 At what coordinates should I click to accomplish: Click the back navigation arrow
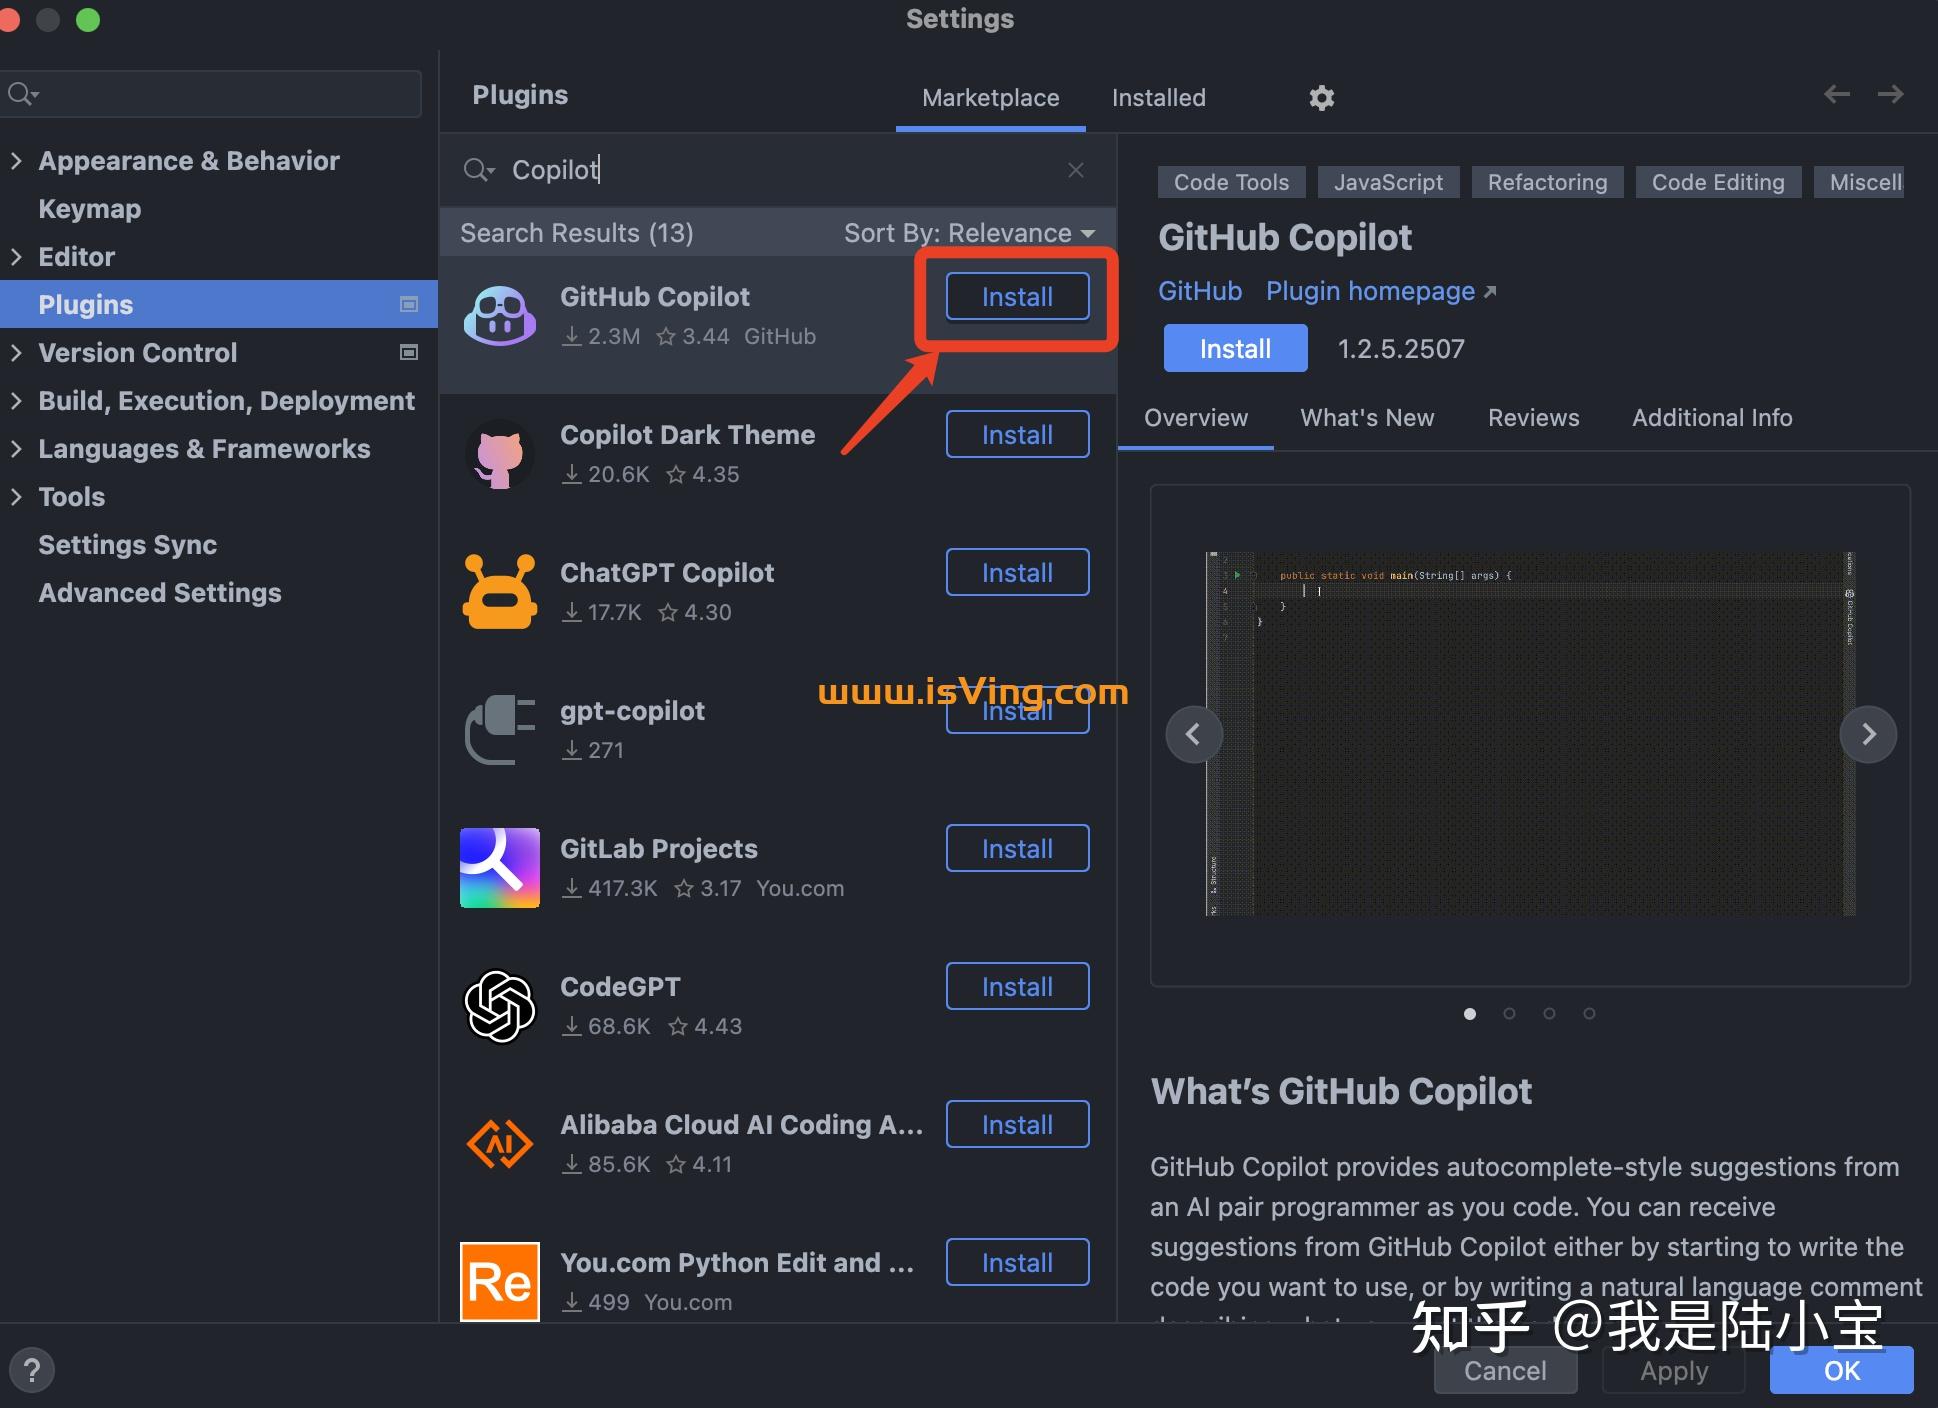coord(1836,94)
